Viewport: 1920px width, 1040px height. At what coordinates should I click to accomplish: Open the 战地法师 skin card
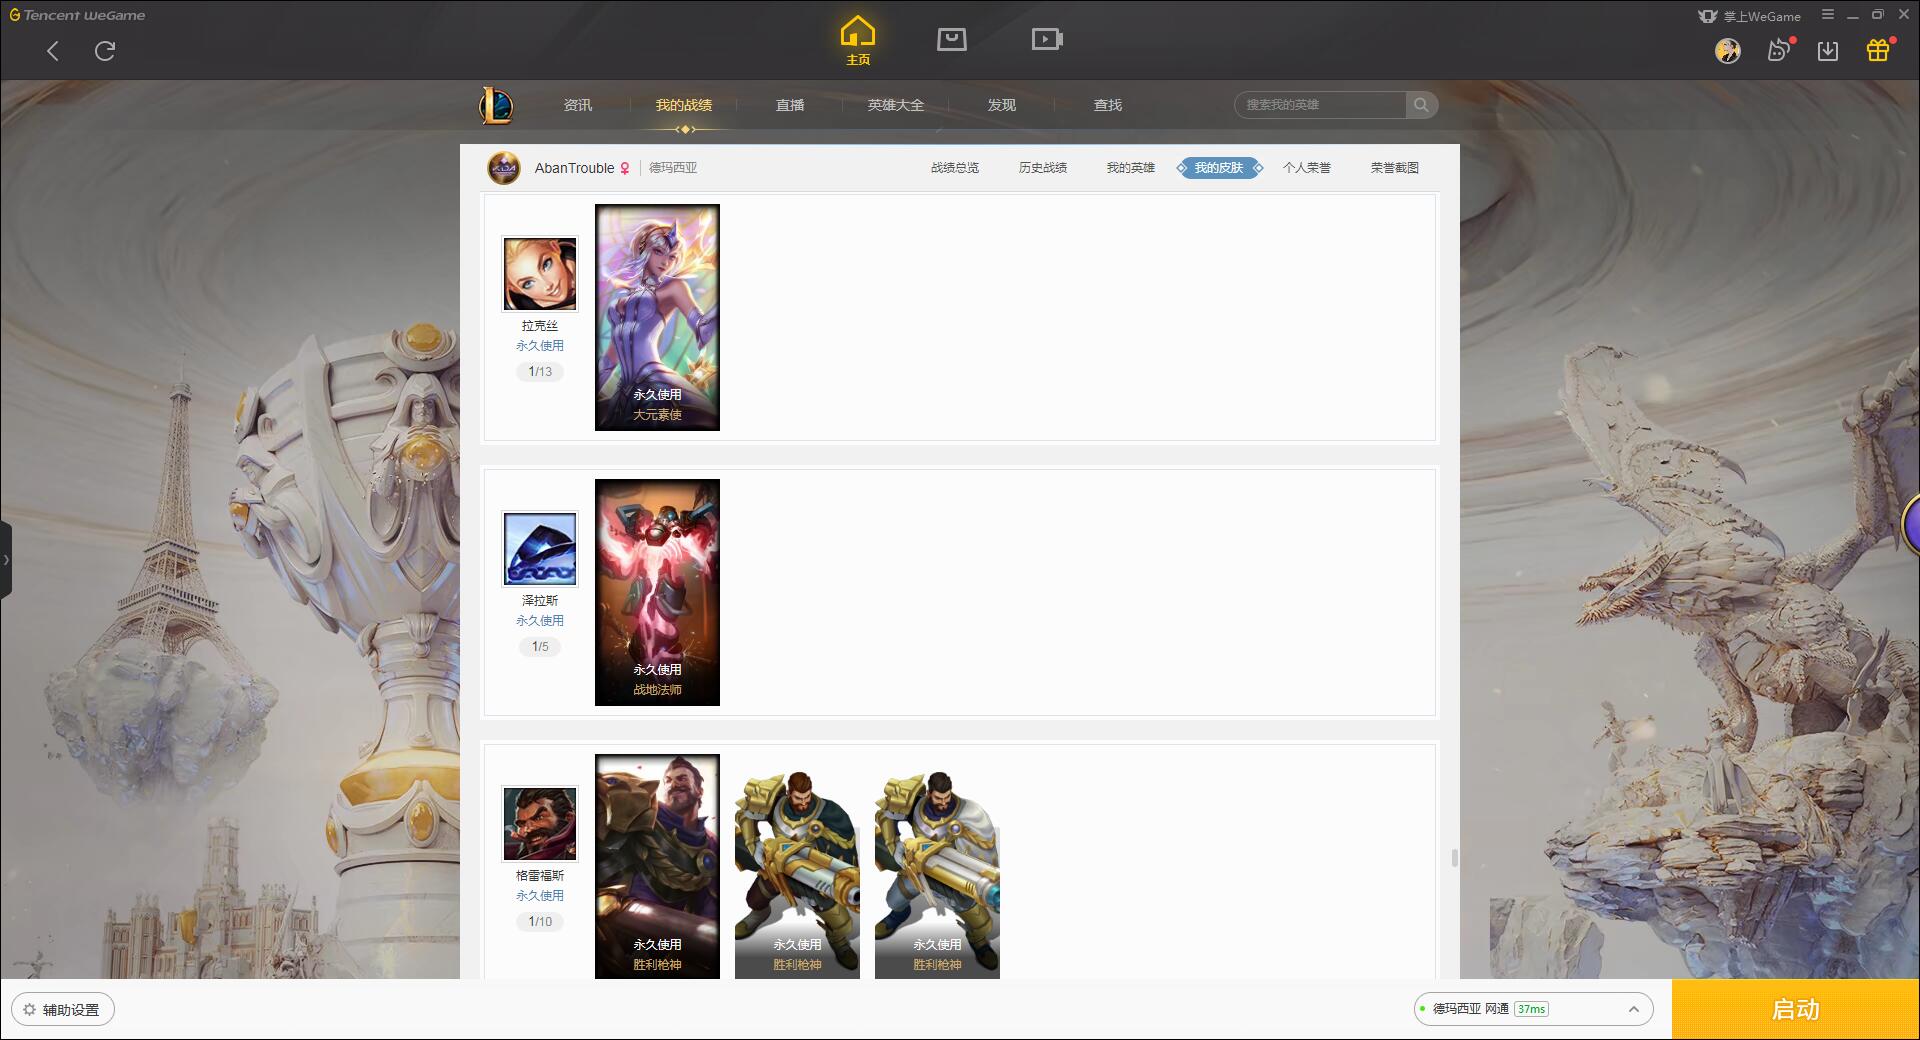coord(657,593)
